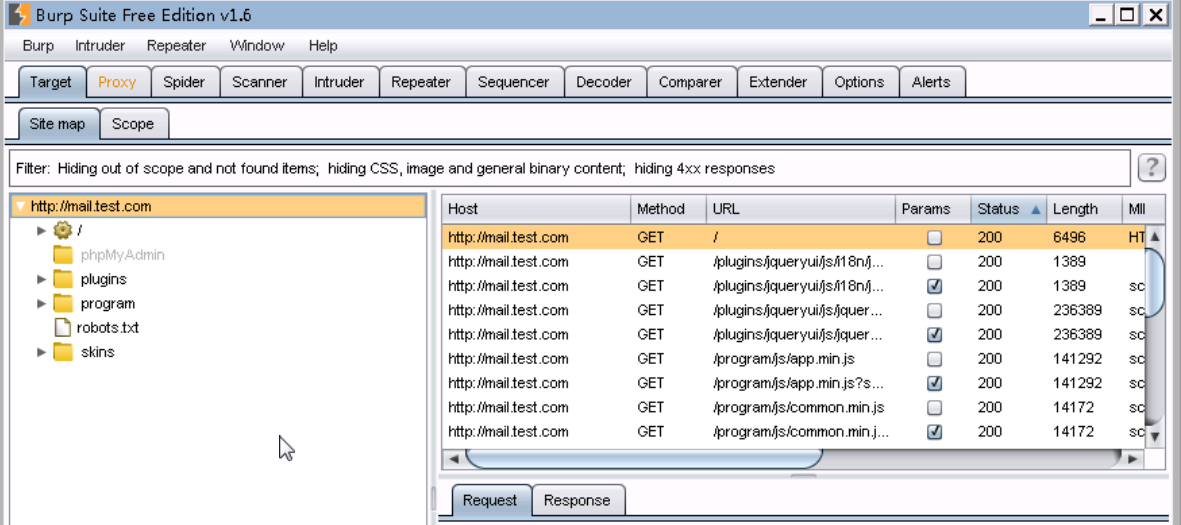Open the Window menu
Image resolution: width=1181 pixels, height=525 pixels.
click(x=257, y=46)
